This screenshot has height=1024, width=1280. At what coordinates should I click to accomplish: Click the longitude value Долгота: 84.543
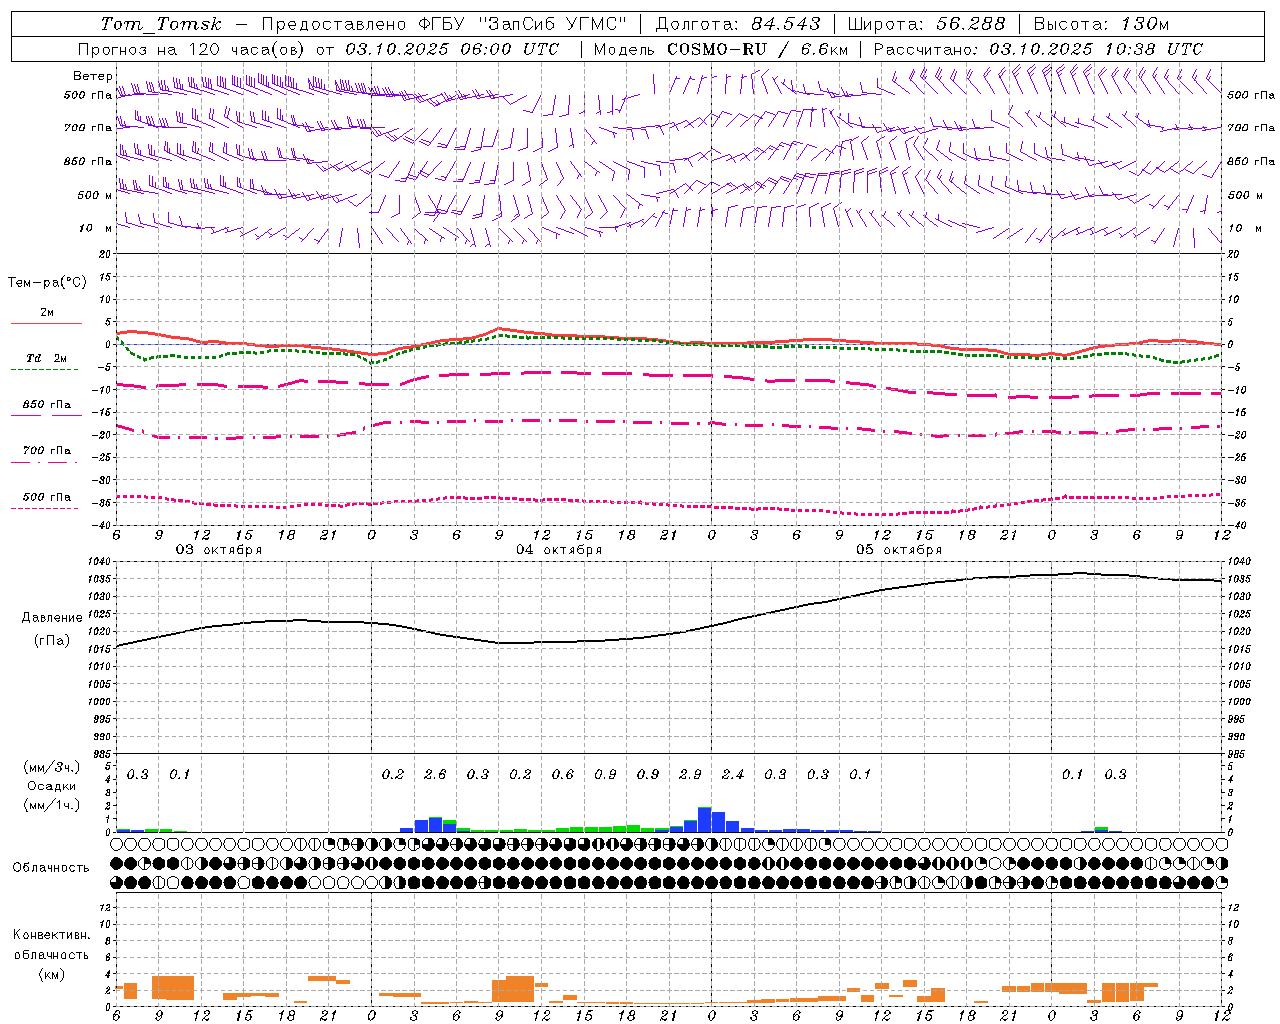(738, 24)
